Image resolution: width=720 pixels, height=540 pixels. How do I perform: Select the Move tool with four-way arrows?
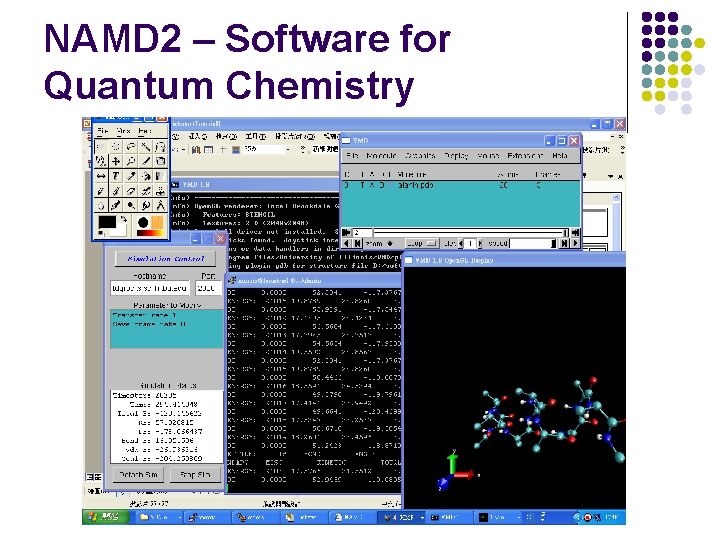[116, 162]
